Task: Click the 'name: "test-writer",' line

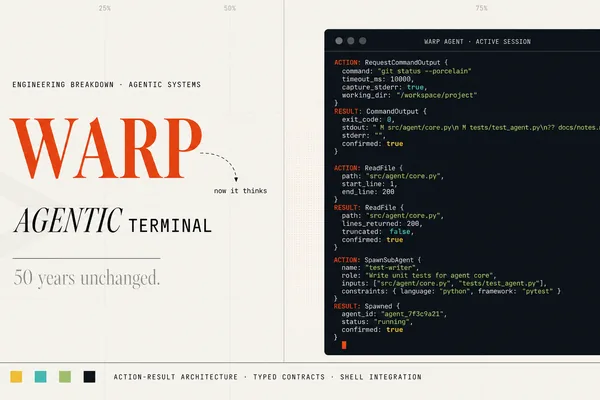Action: tap(380, 268)
